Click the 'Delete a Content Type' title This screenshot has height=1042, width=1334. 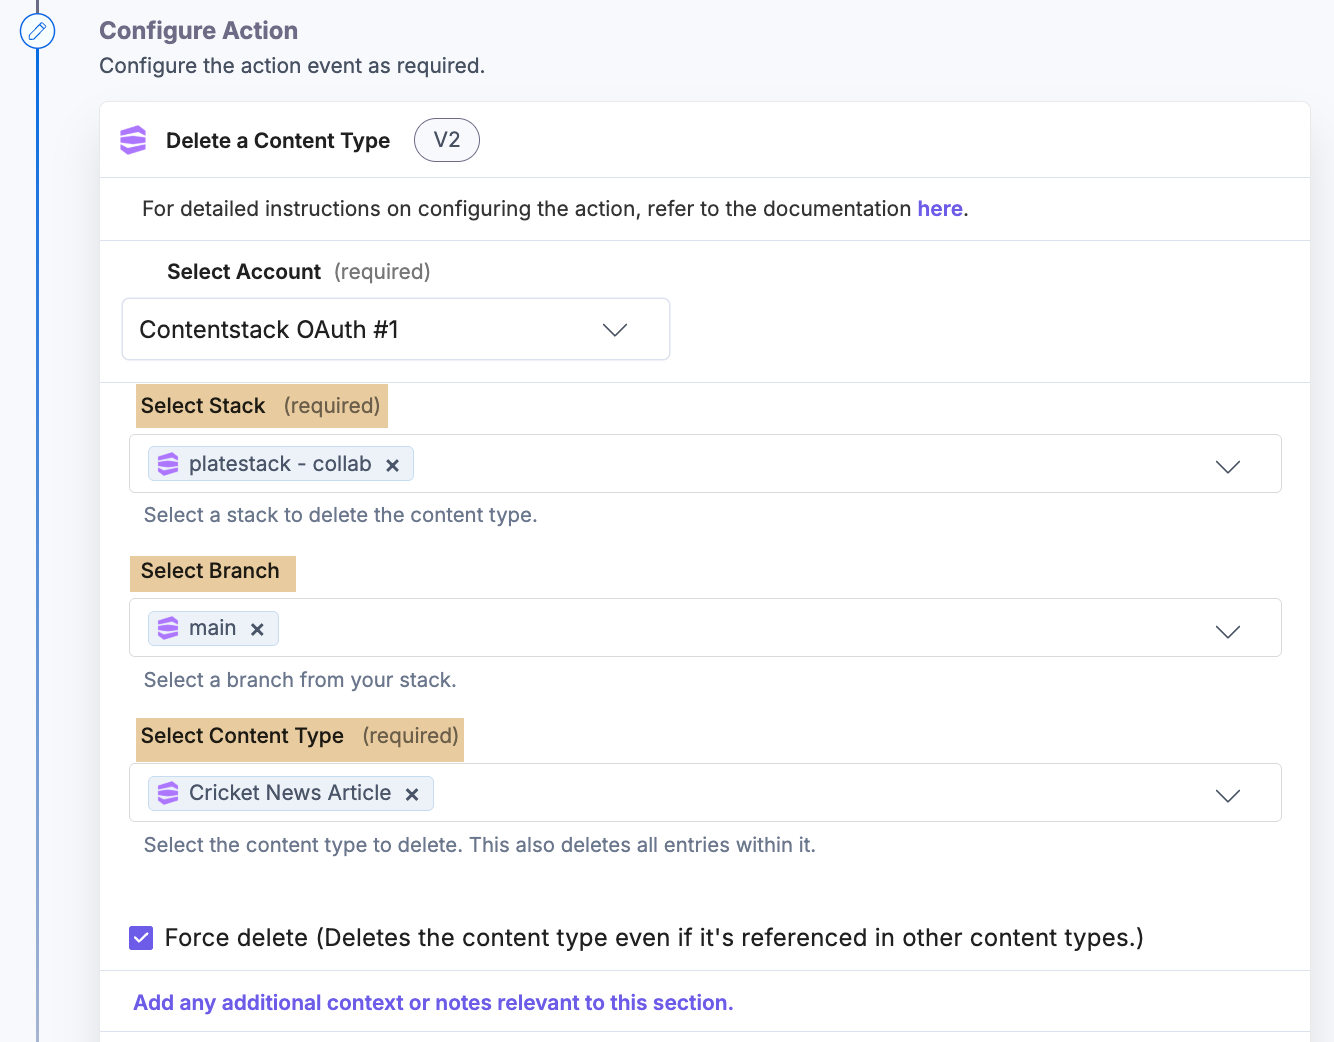278,141
